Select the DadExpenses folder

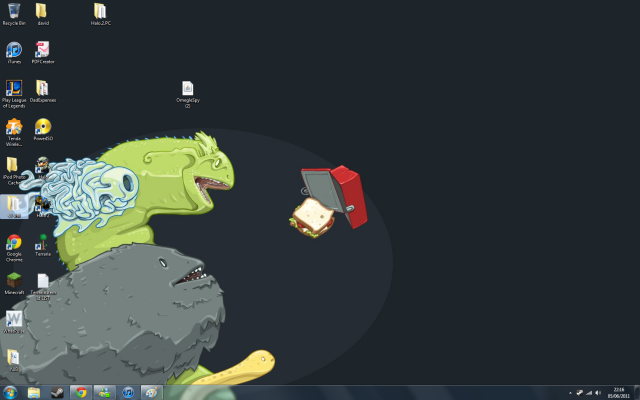click(x=42, y=89)
